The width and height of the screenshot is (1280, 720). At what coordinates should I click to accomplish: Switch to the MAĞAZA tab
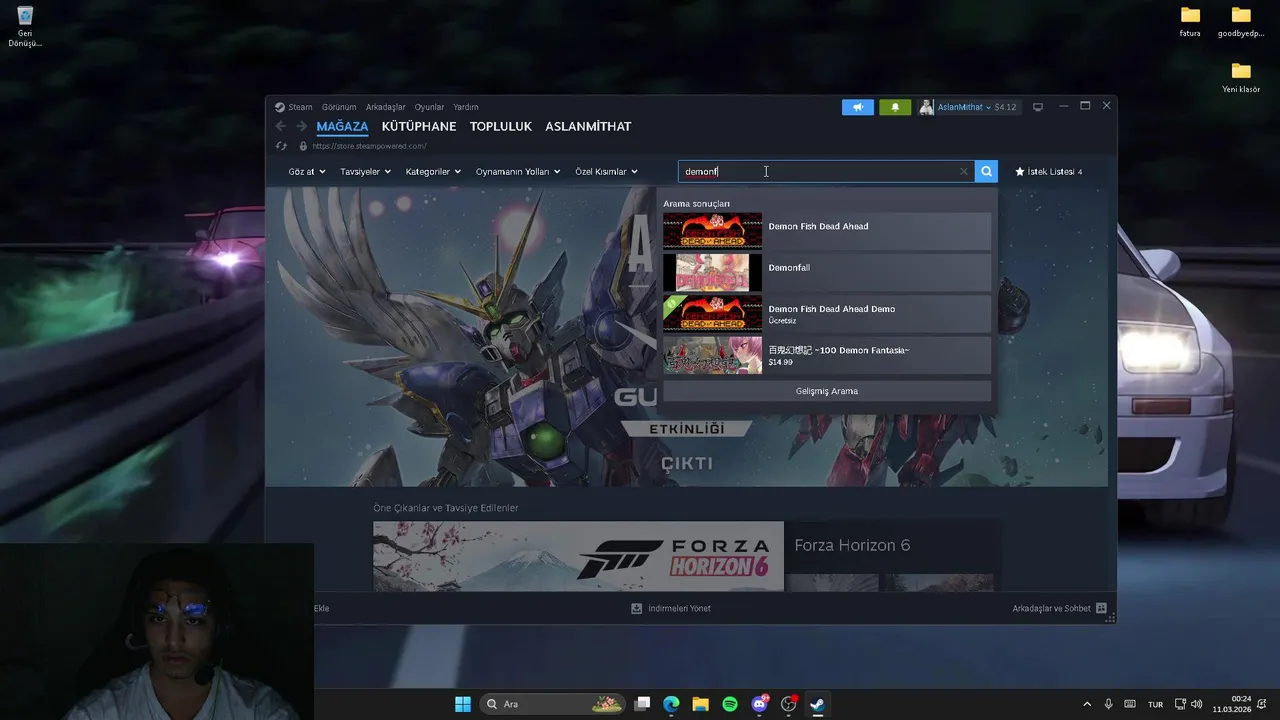342,127
